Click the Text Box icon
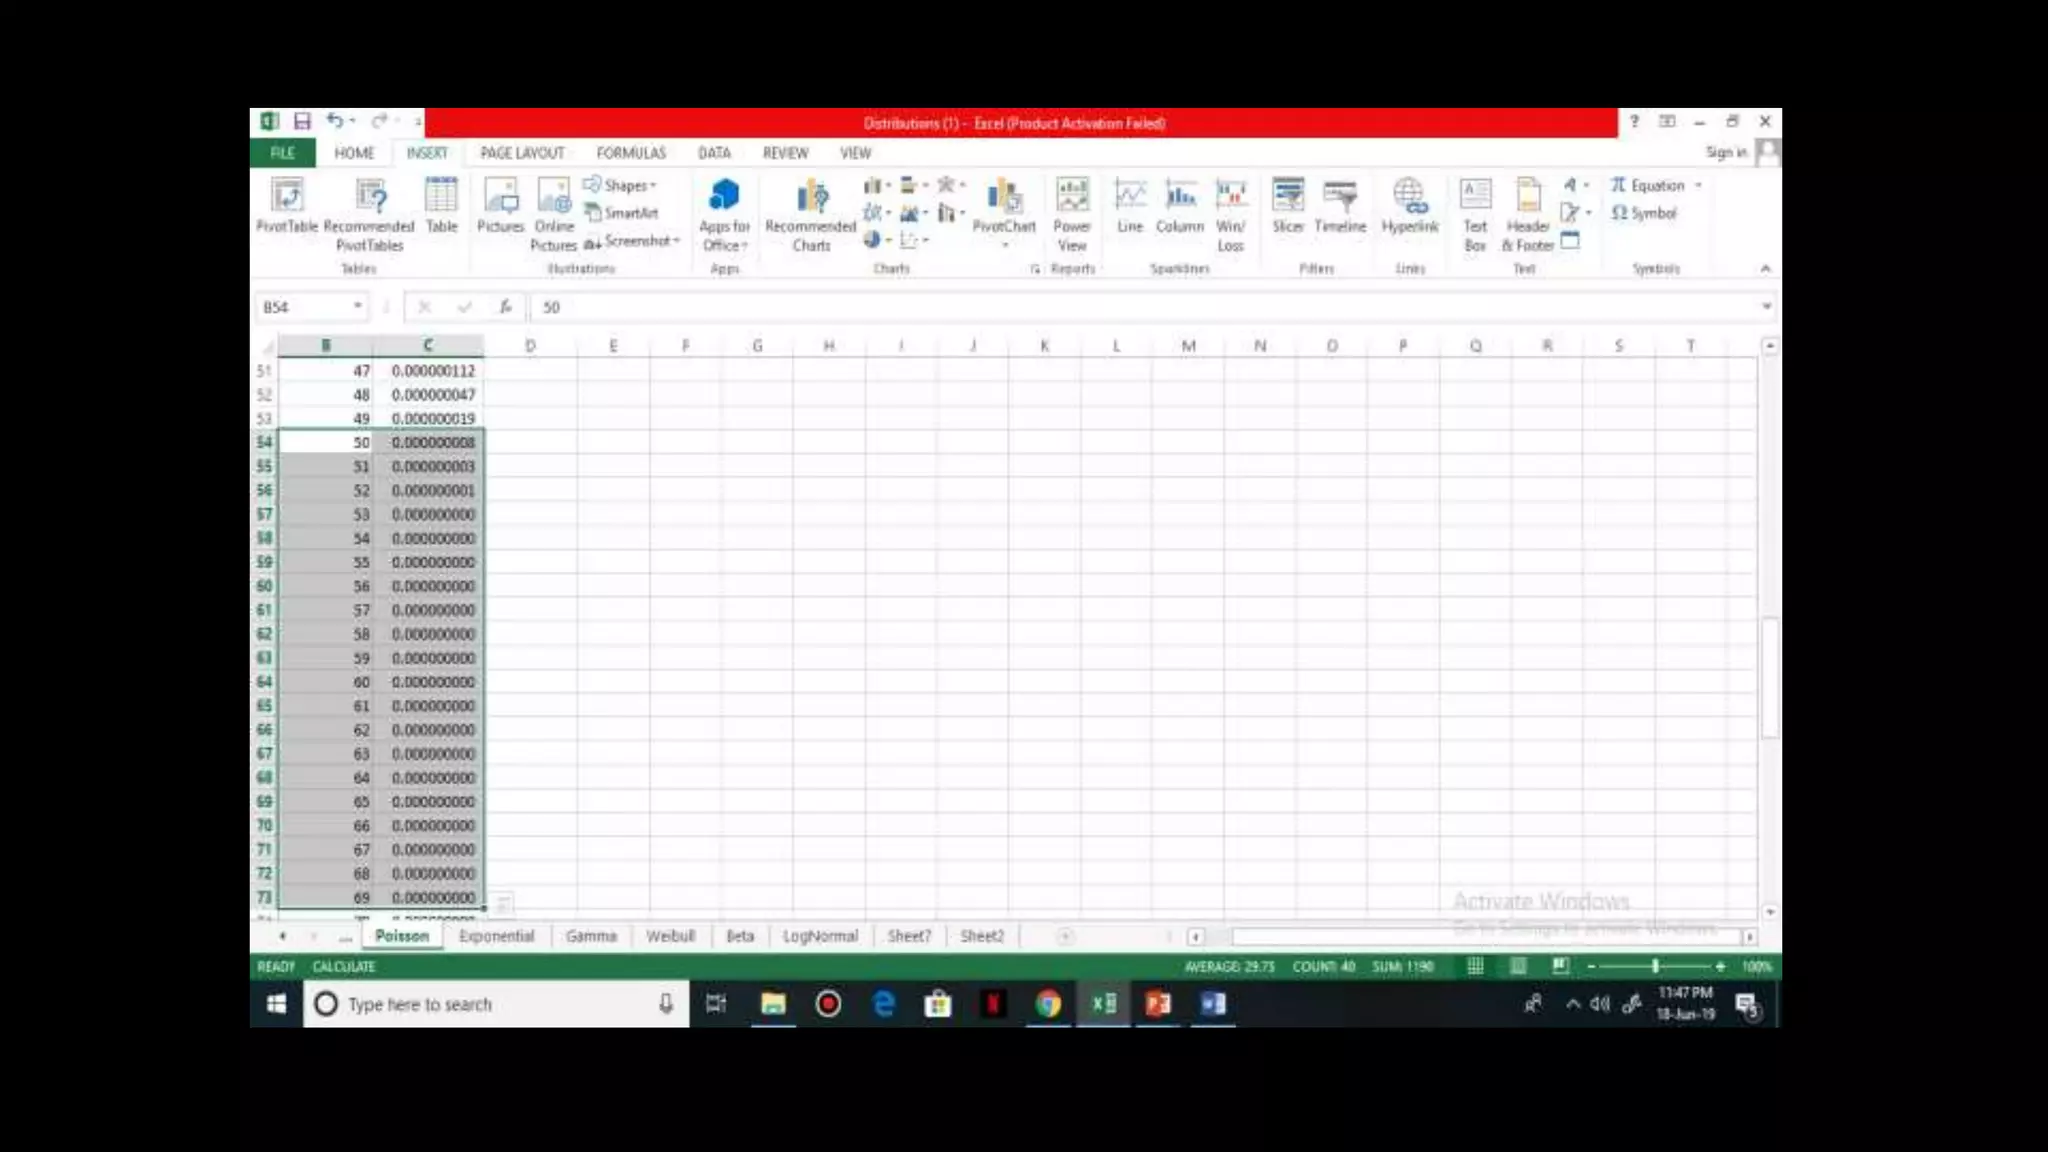The width and height of the screenshot is (2048, 1152). coord(1475,196)
